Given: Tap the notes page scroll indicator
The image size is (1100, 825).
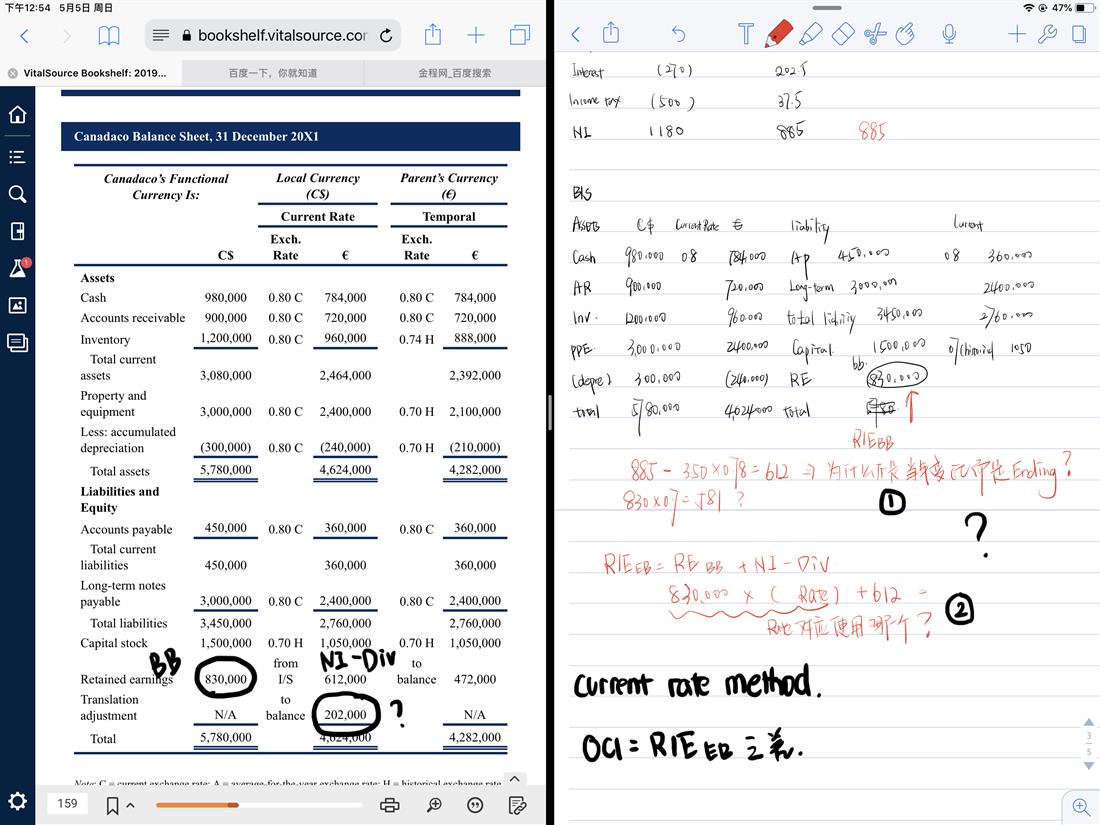Looking at the screenshot, I should (x=1088, y=744).
